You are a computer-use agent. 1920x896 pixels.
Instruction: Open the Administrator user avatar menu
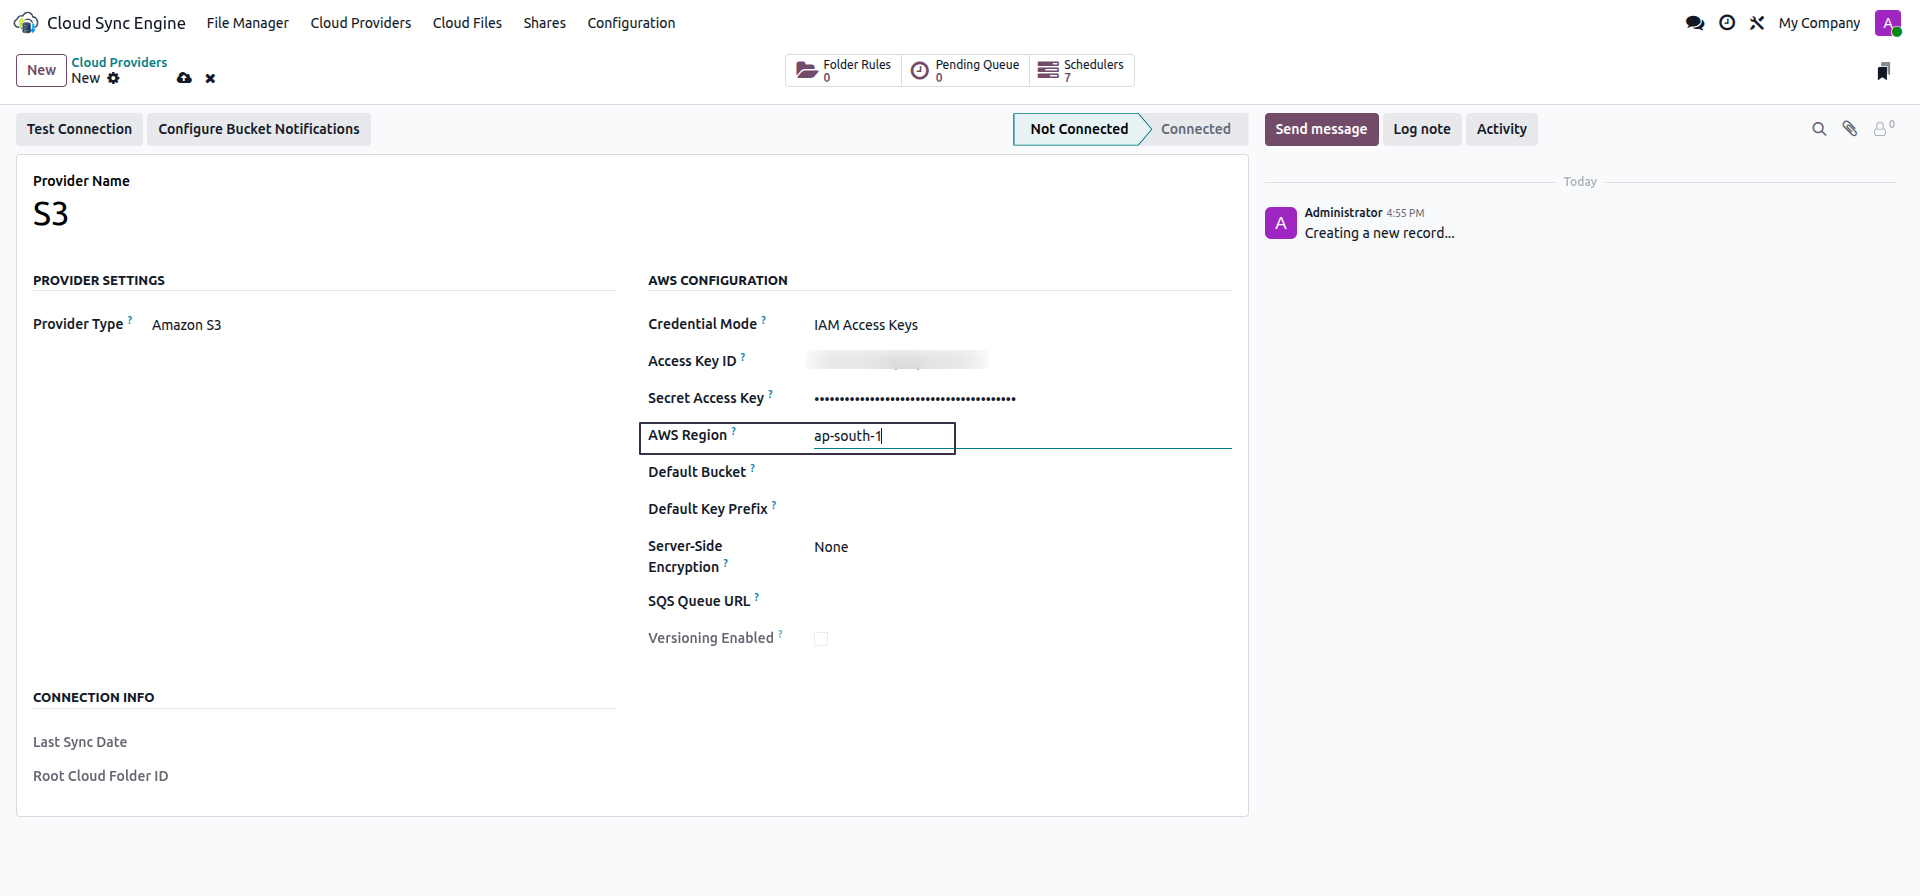click(1888, 23)
